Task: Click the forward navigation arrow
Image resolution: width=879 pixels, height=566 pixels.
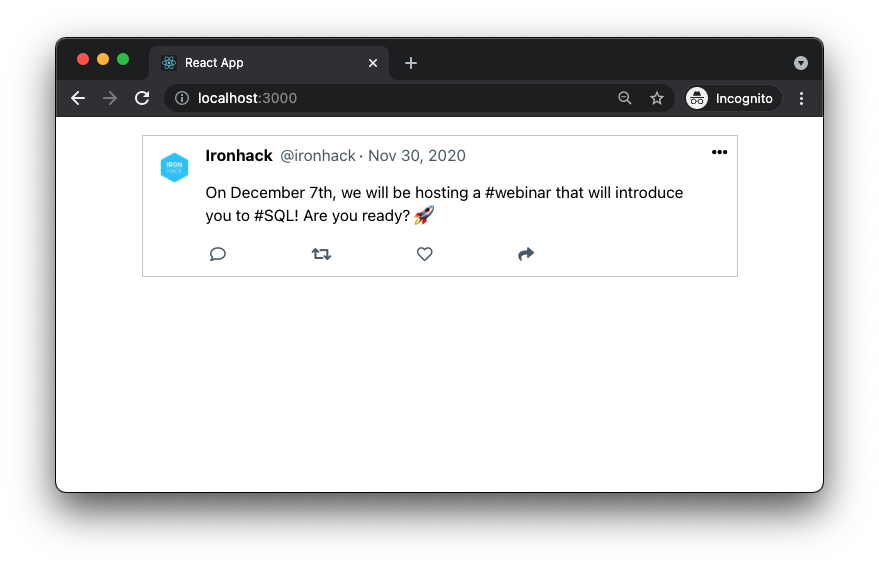Action: (x=110, y=98)
